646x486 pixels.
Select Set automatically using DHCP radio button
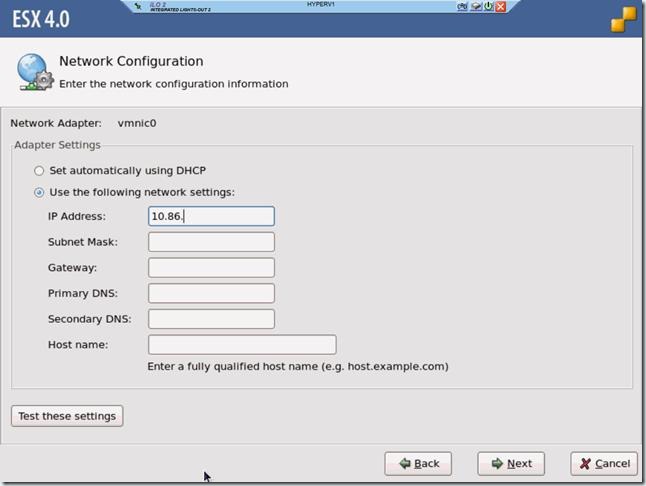(39, 171)
